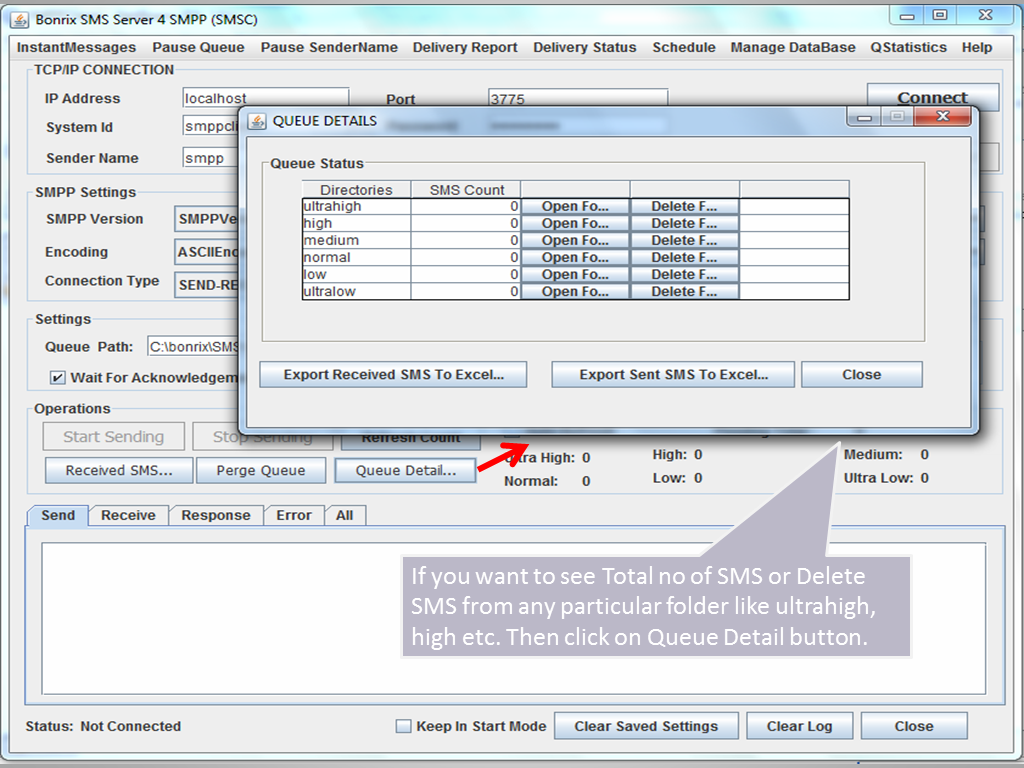Click Status: Not Connected text

click(x=103, y=726)
